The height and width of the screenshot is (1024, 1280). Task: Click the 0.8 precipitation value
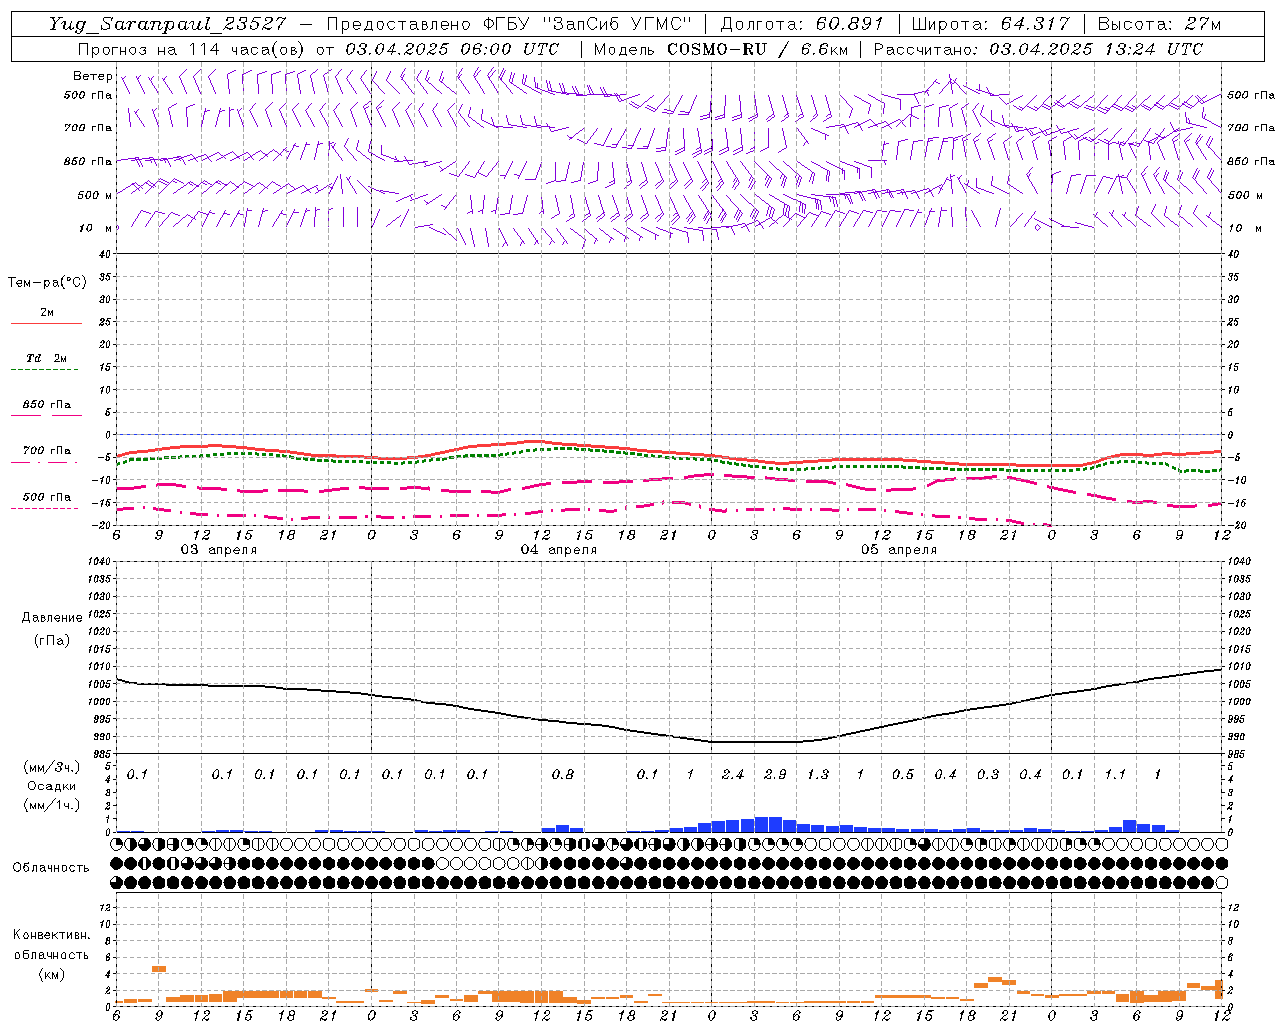coord(562,774)
